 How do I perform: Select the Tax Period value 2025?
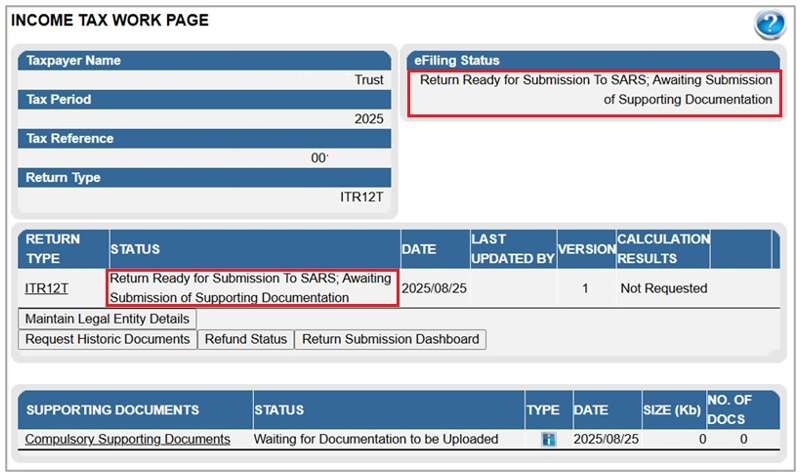(x=368, y=119)
